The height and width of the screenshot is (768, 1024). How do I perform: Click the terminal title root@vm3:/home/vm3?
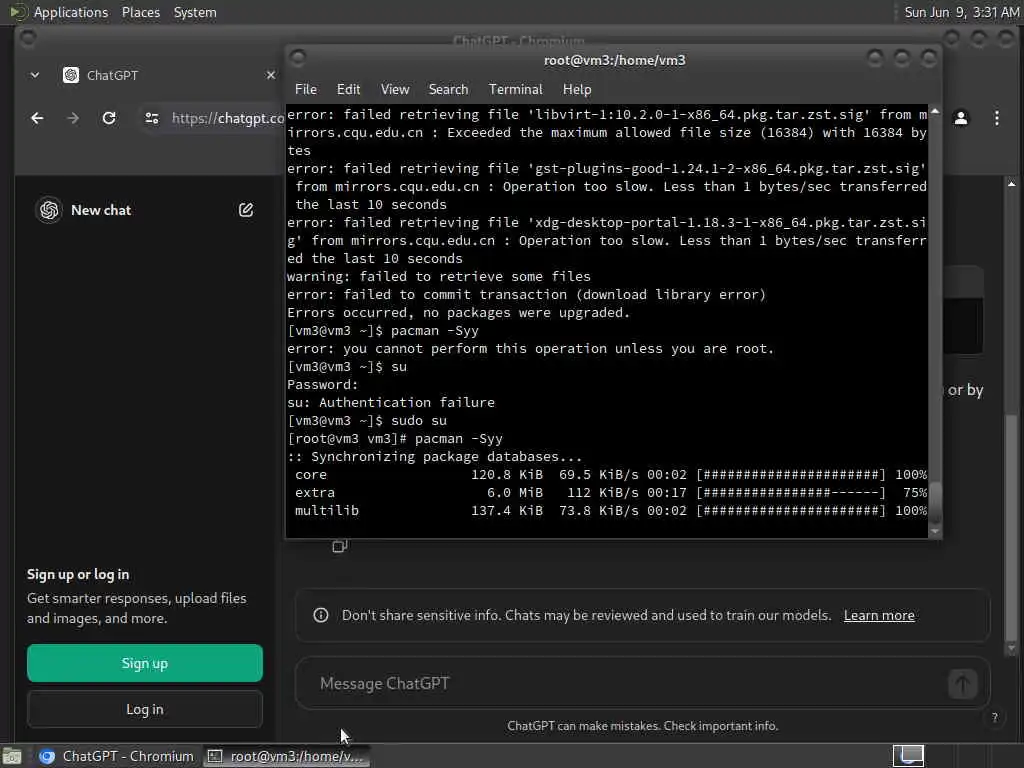pyautogui.click(x=615, y=60)
